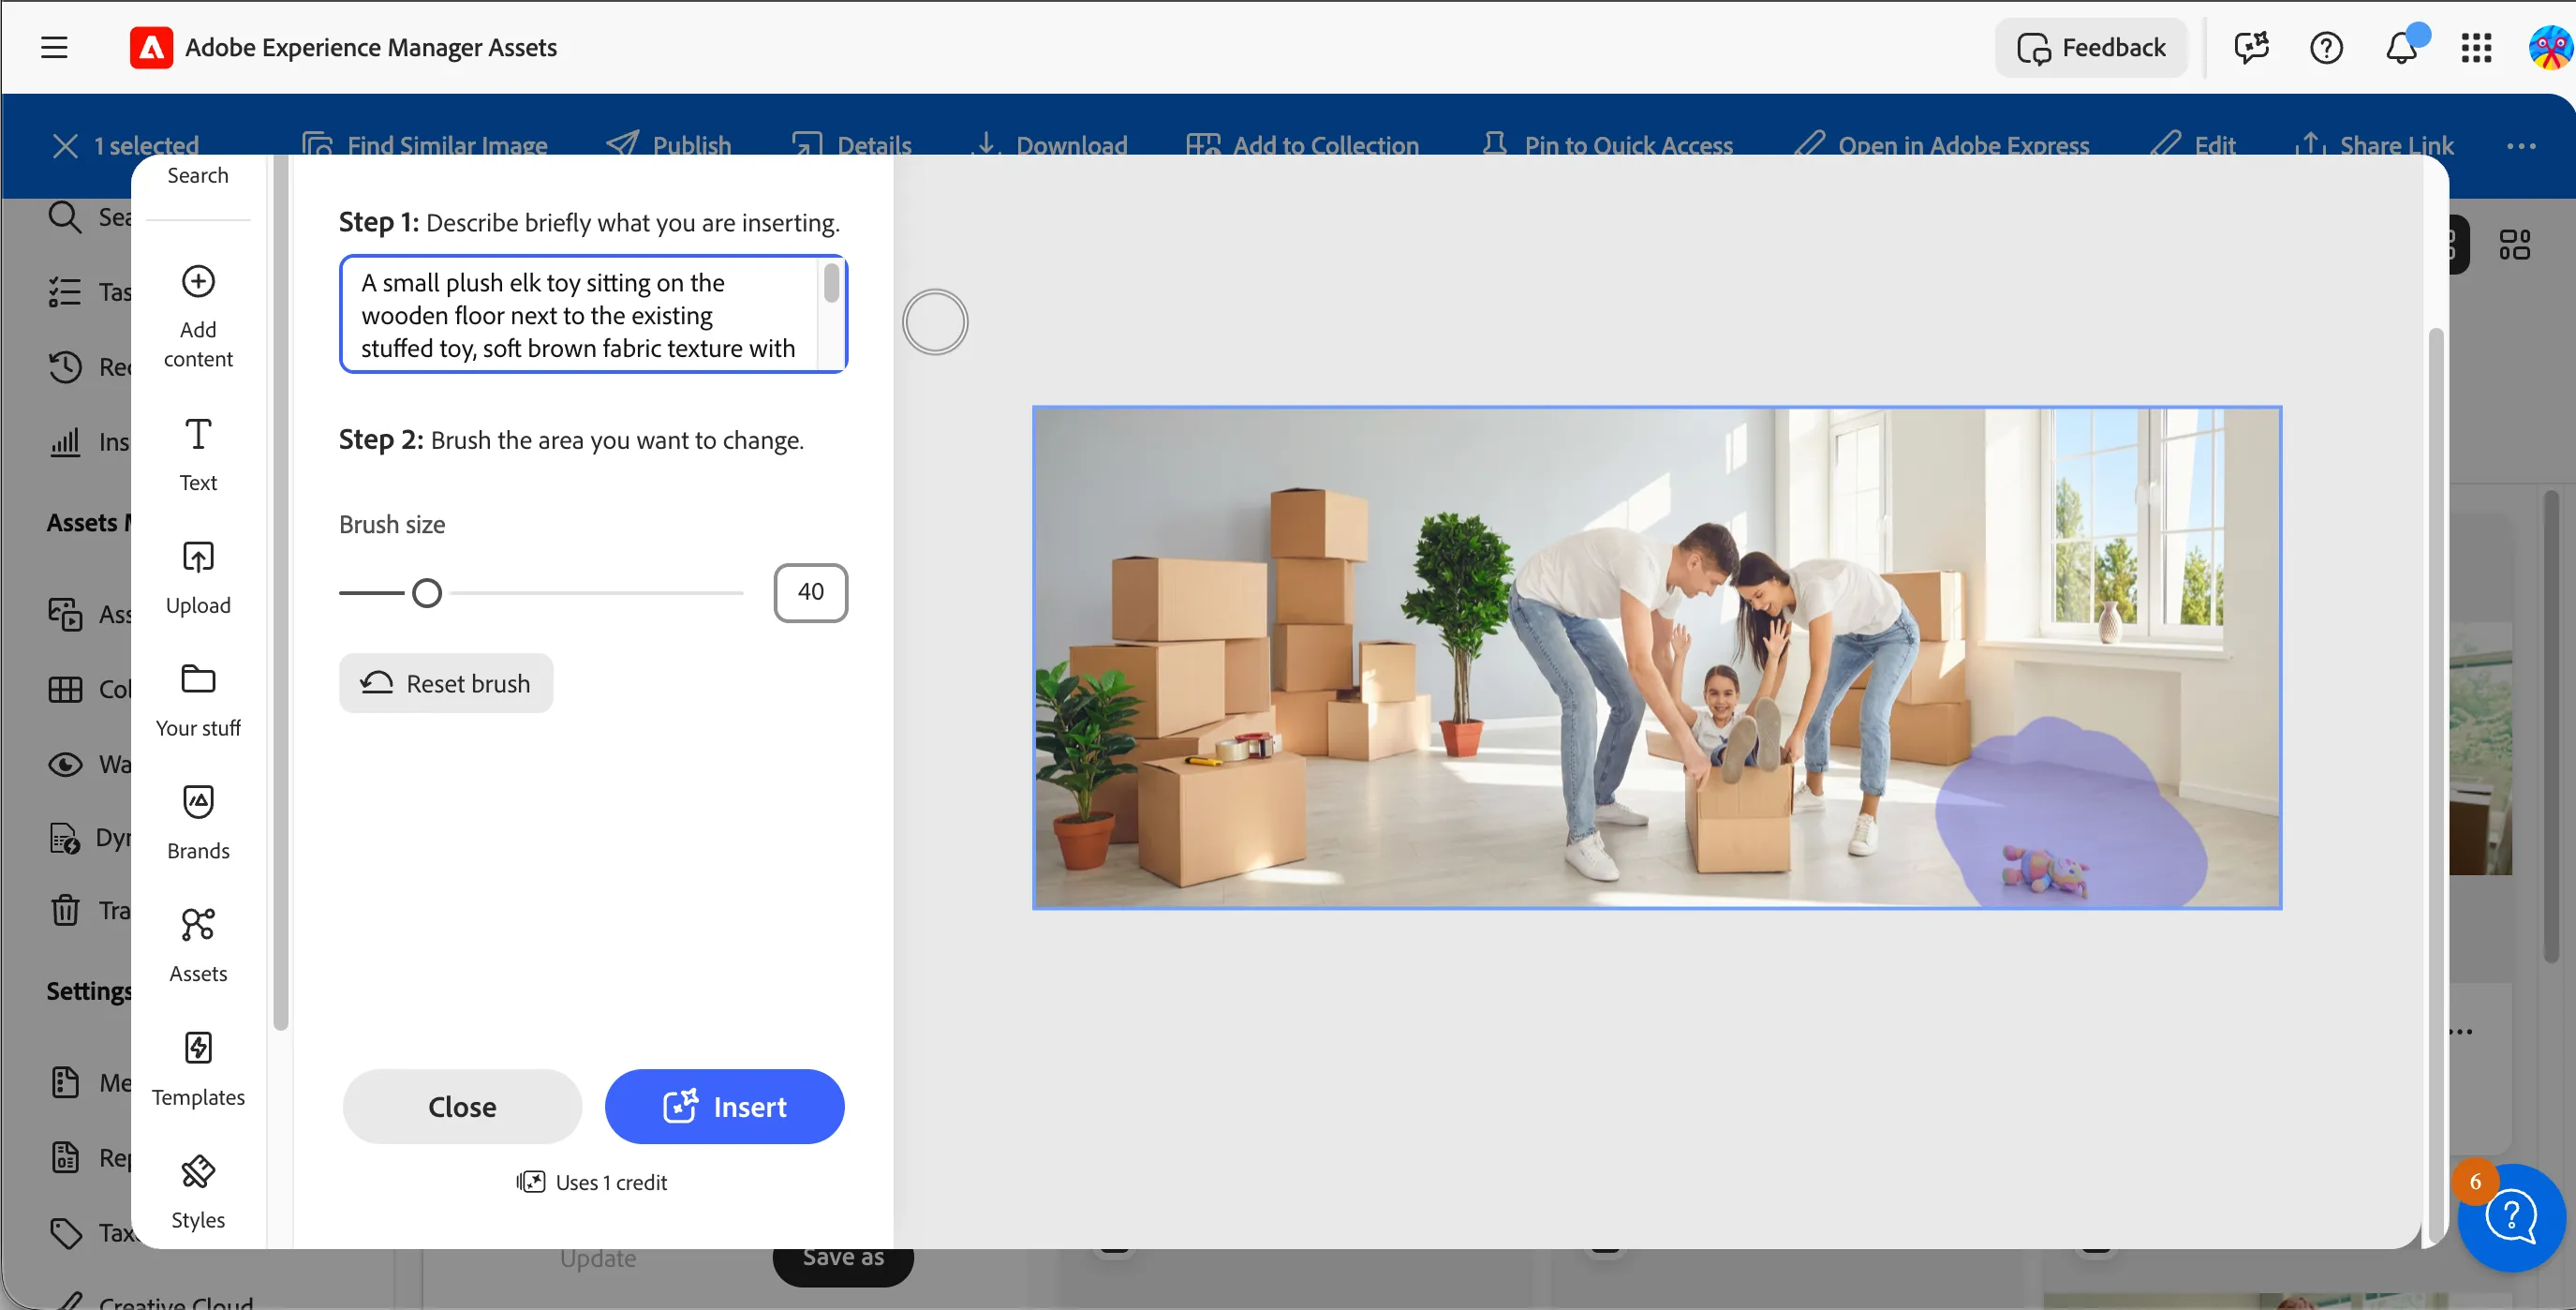Click Edit in the action bar
The height and width of the screenshot is (1310, 2576).
click(x=2193, y=146)
